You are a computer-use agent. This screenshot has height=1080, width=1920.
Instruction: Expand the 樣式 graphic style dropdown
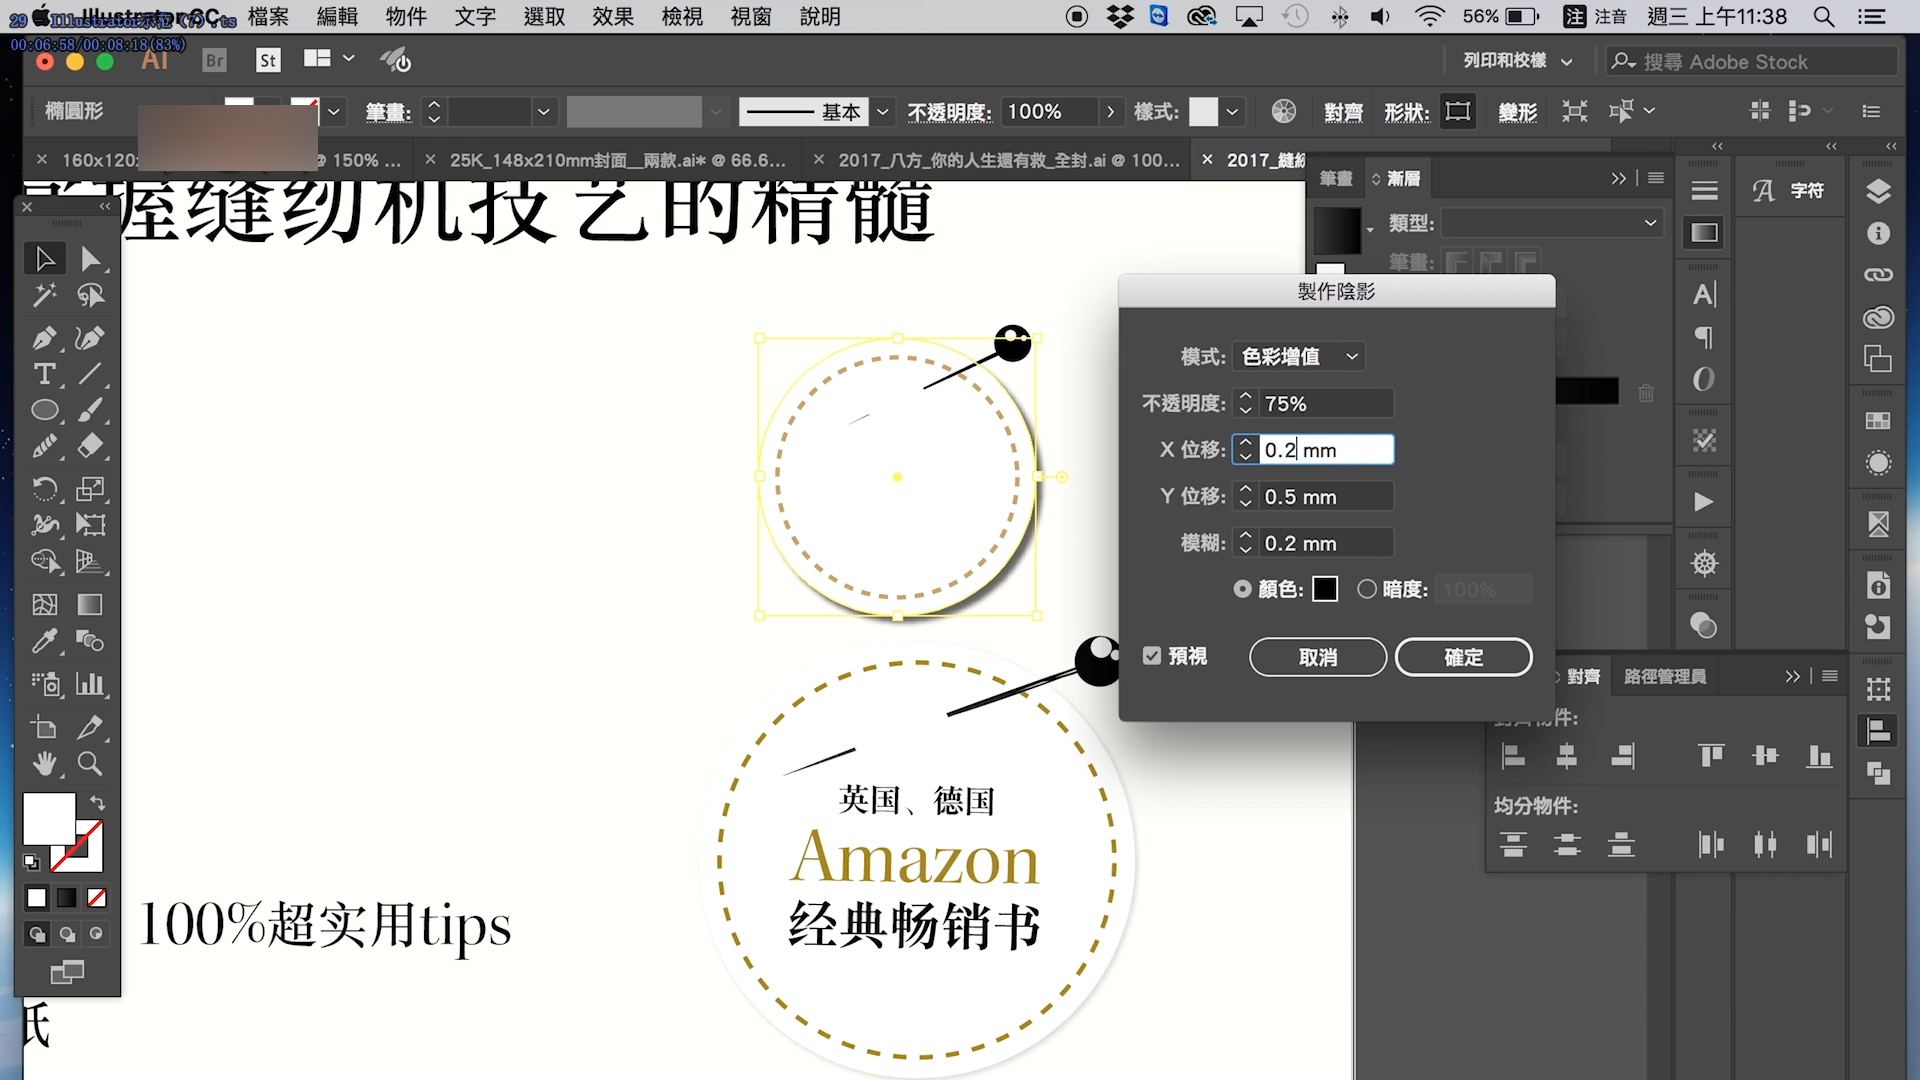(x=1232, y=111)
